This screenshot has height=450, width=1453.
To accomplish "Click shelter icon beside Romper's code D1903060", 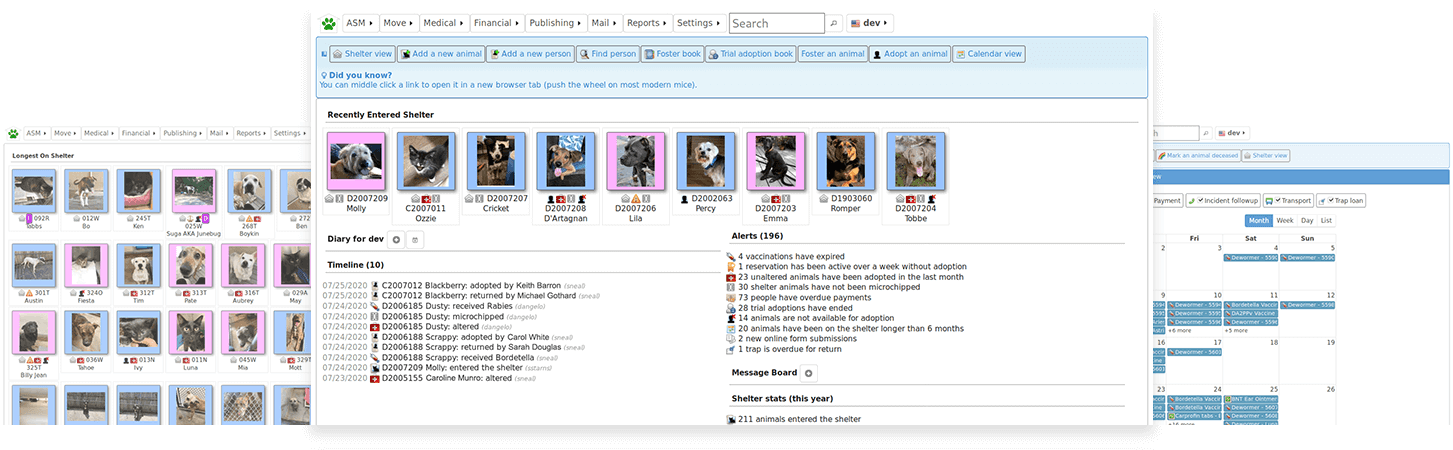I will coord(824,198).
